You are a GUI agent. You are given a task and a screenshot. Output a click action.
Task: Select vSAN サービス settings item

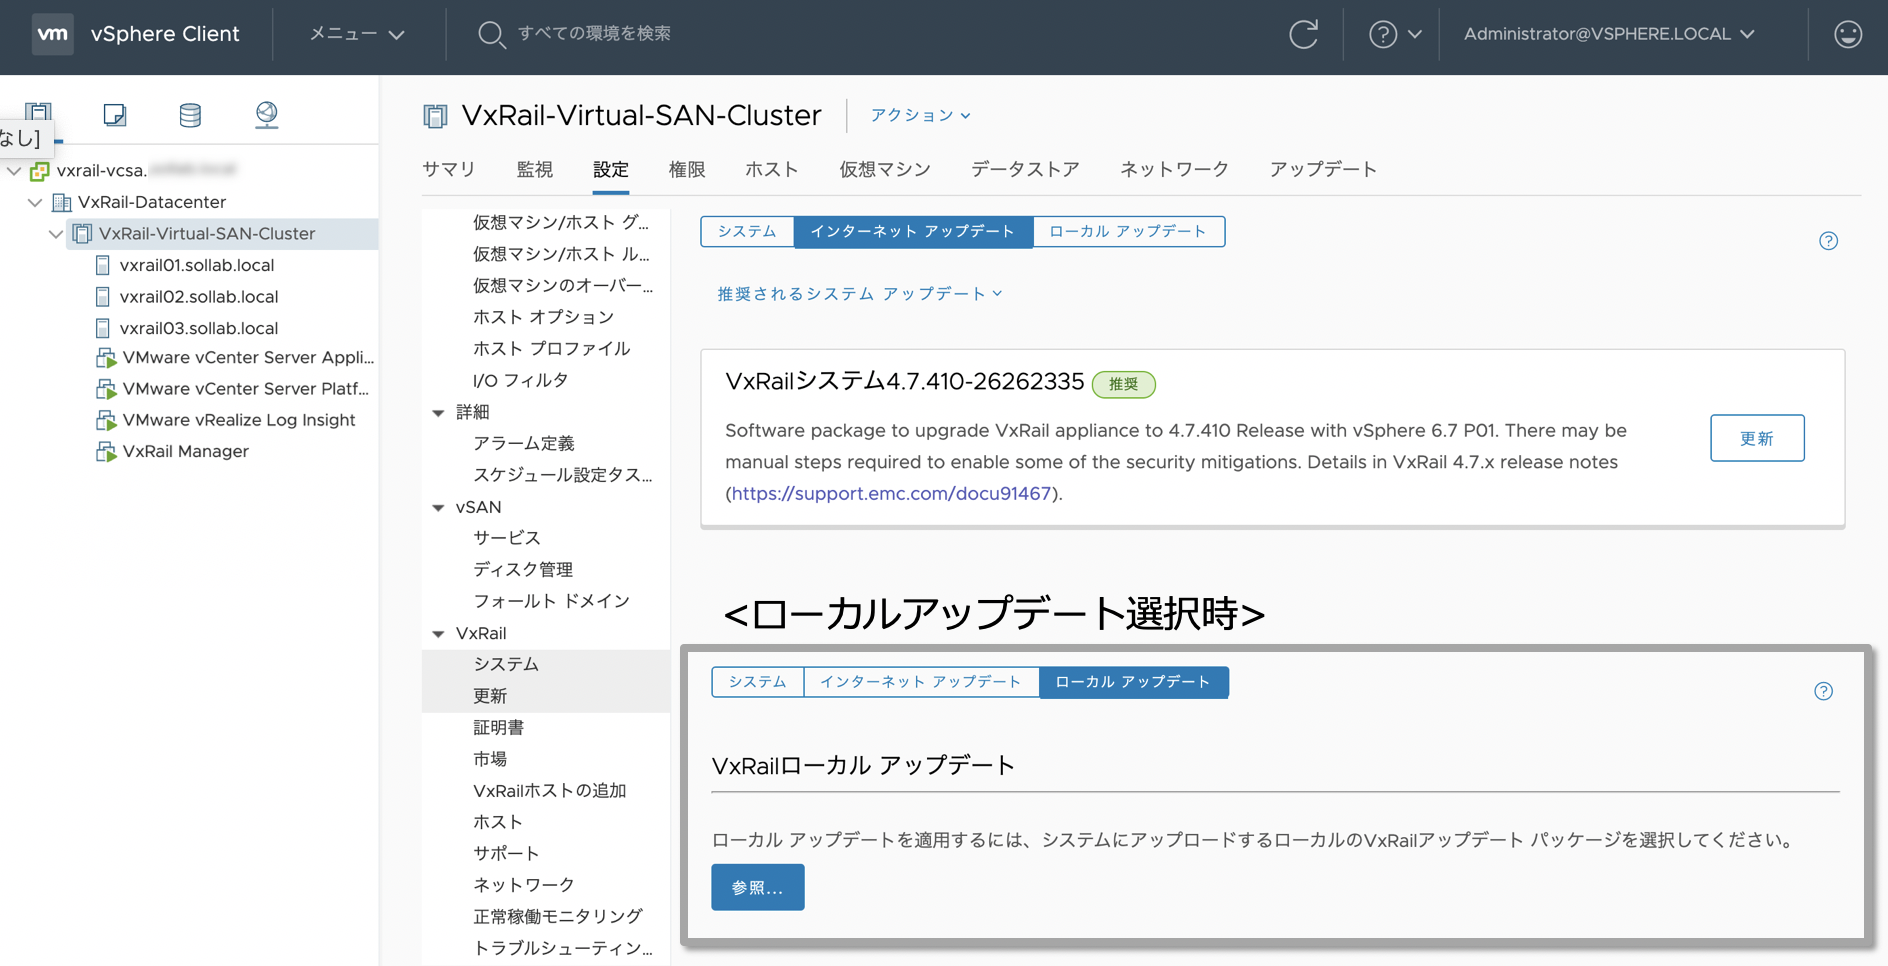(x=507, y=538)
